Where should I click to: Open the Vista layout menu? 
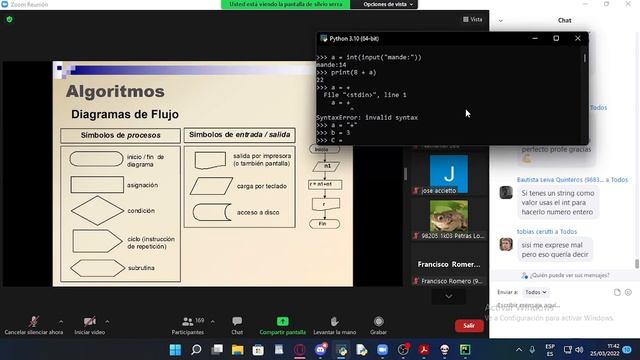click(472, 19)
